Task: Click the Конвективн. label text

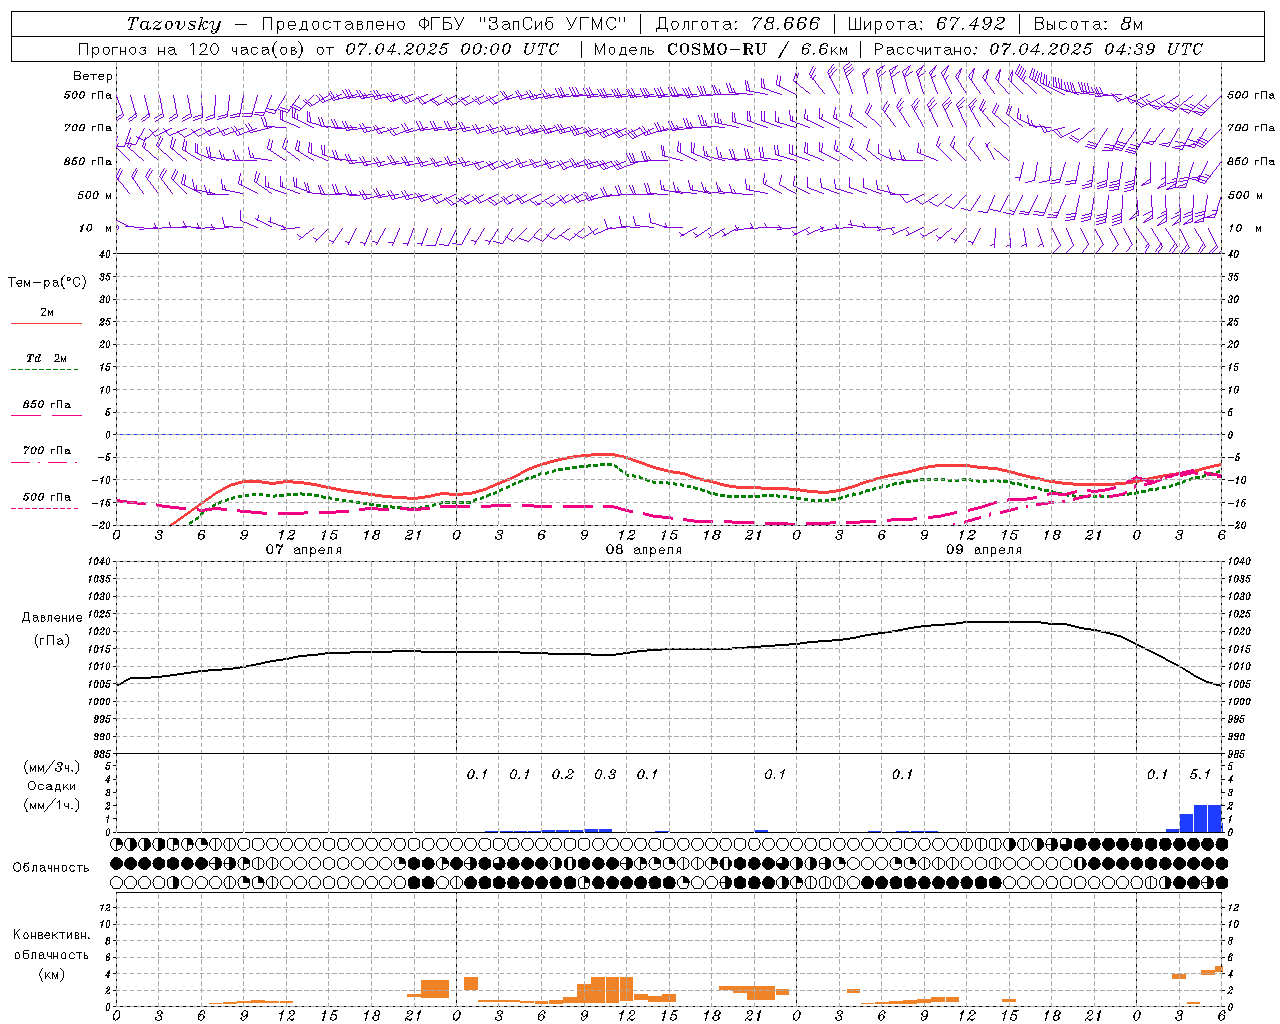Action: pyautogui.click(x=51, y=935)
